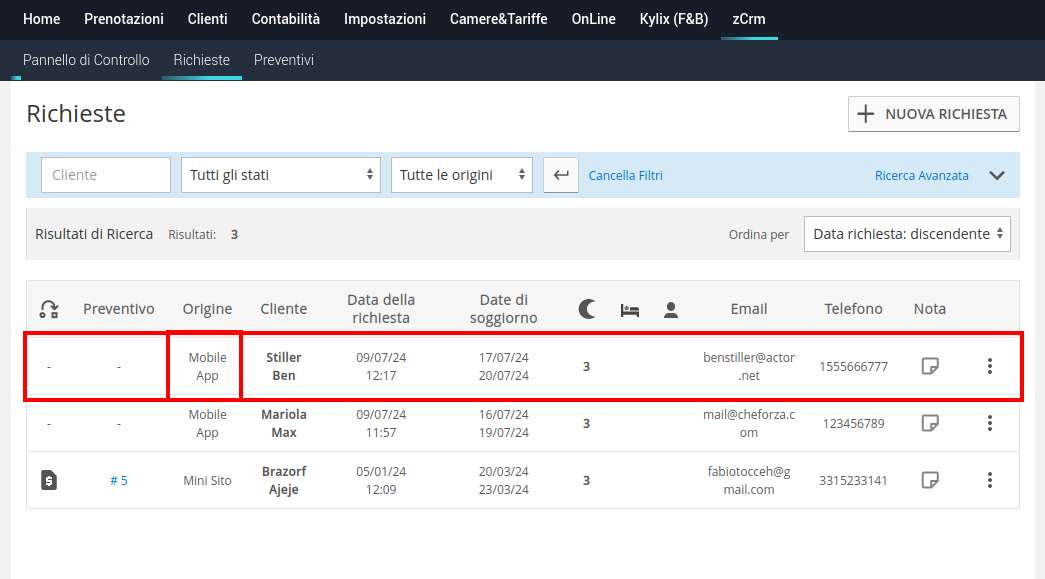Switch to the Preventivi tab
1045x579 pixels.
(x=284, y=60)
